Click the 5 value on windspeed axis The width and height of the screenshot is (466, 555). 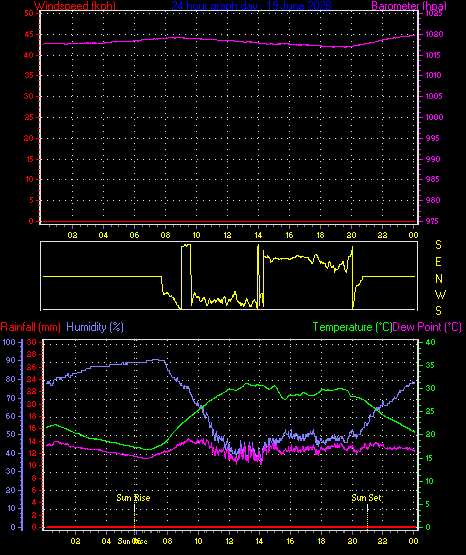[x=31, y=200]
